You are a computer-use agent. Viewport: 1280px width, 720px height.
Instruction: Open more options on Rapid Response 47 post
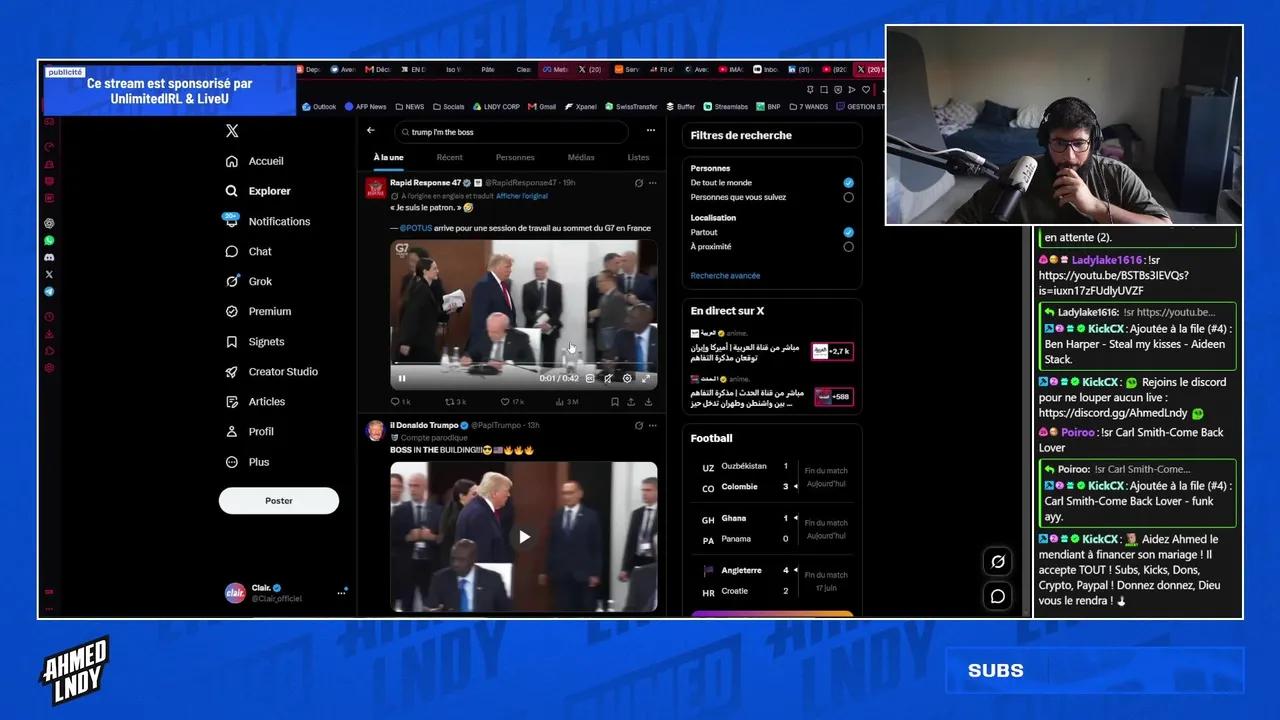653,183
